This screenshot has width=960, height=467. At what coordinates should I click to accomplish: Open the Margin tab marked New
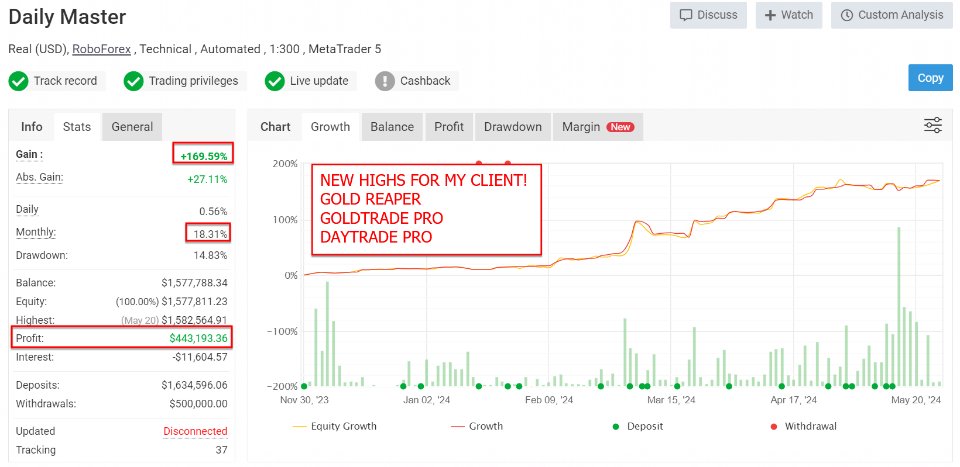(598, 127)
